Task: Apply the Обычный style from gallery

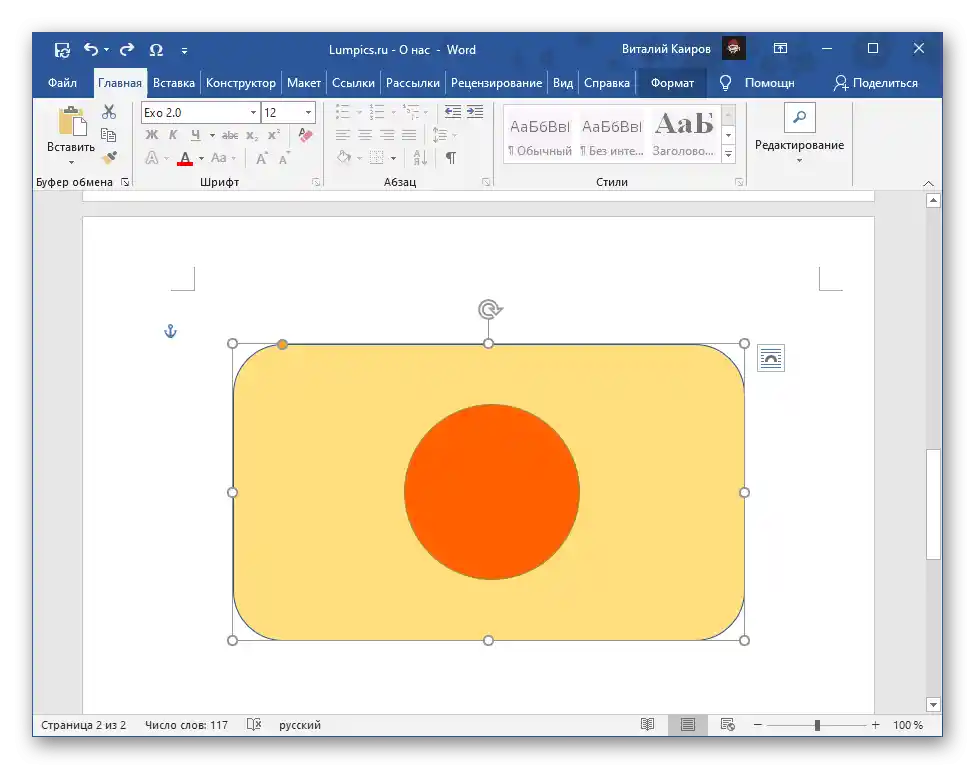Action: click(x=540, y=136)
